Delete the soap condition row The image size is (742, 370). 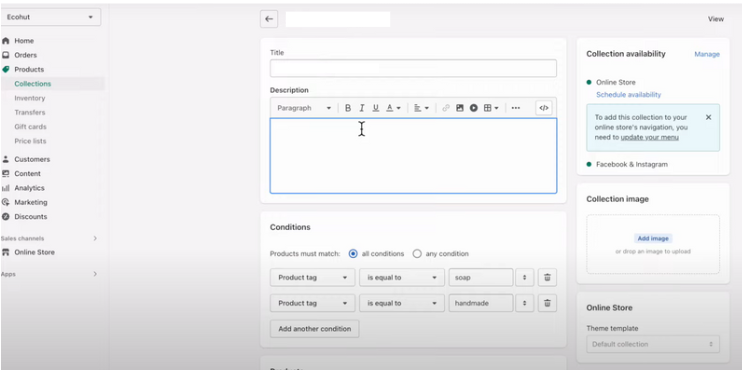coord(547,277)
